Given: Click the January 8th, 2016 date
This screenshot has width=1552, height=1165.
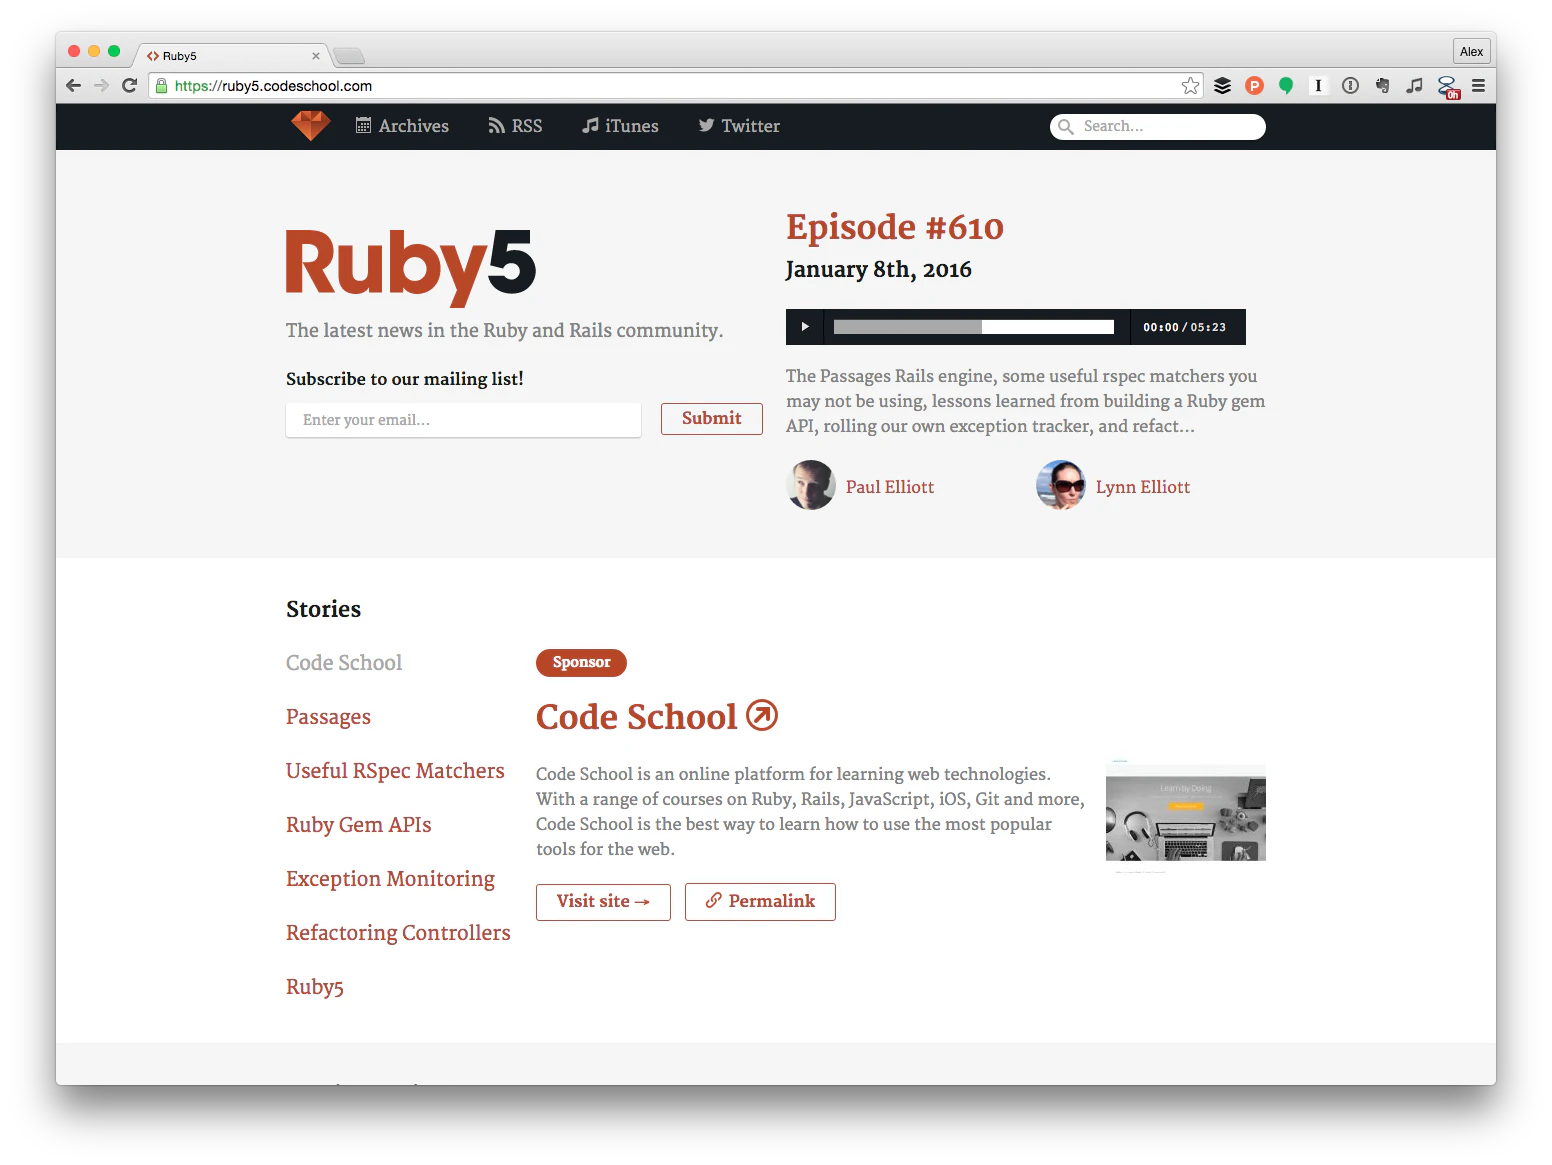Looking at the screenshot, I should (x=878, y=270).
